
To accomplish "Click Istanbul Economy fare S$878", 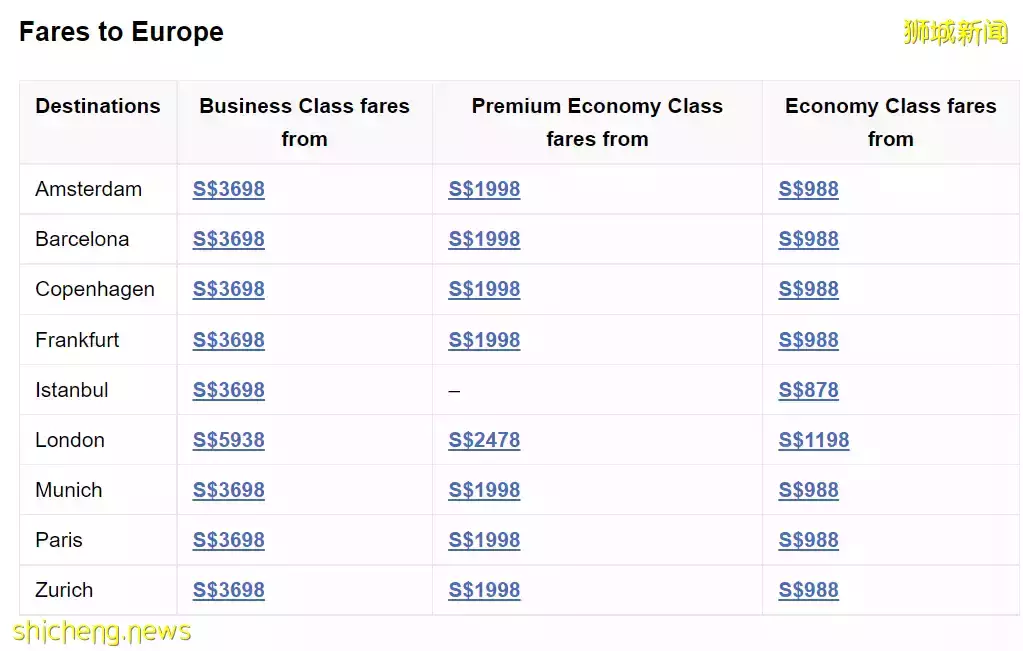I will [808, 390].
